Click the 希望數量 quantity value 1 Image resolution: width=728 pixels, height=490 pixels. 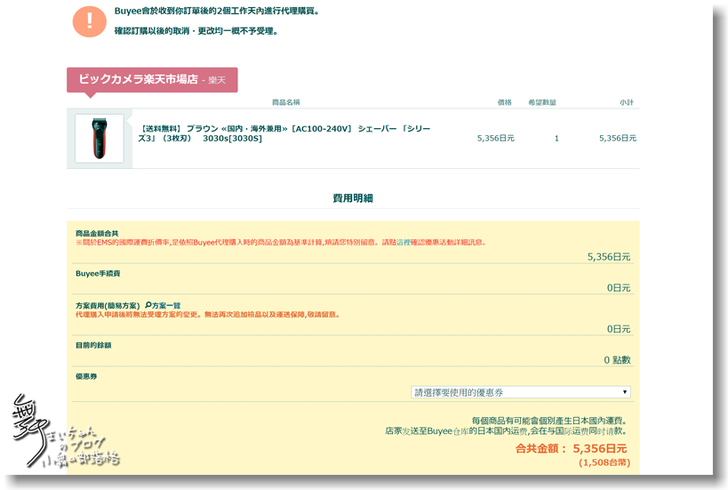tap(556, 138)
